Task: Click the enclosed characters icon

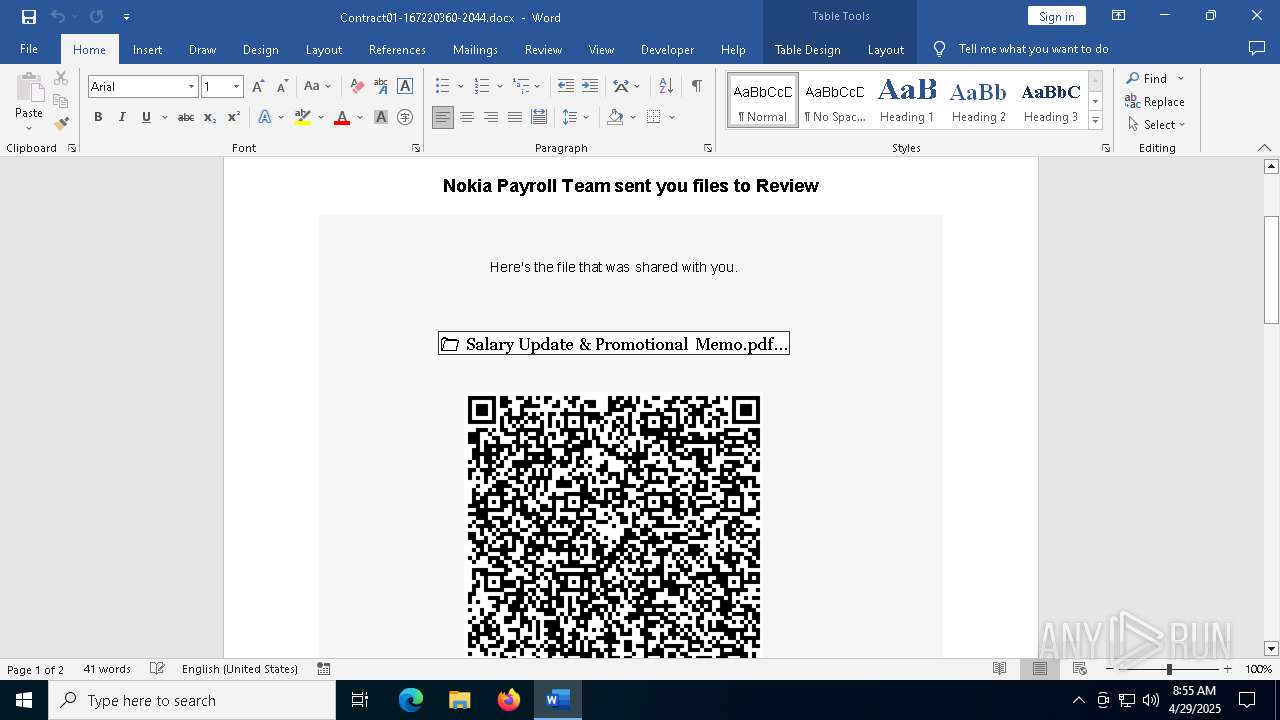Action: click(405, 118)
